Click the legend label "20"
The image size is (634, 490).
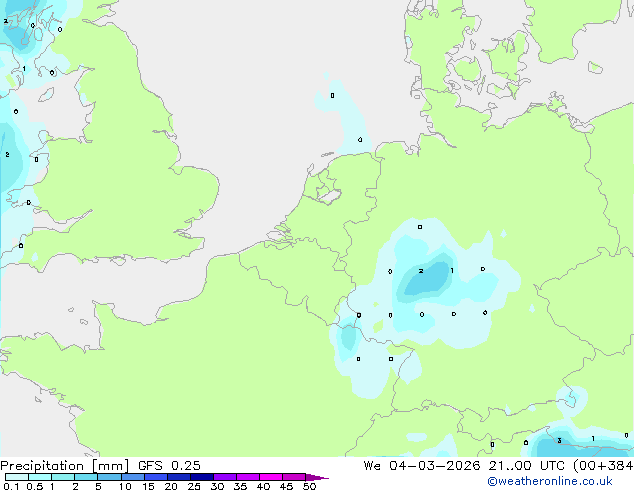(x=171, y=486)
